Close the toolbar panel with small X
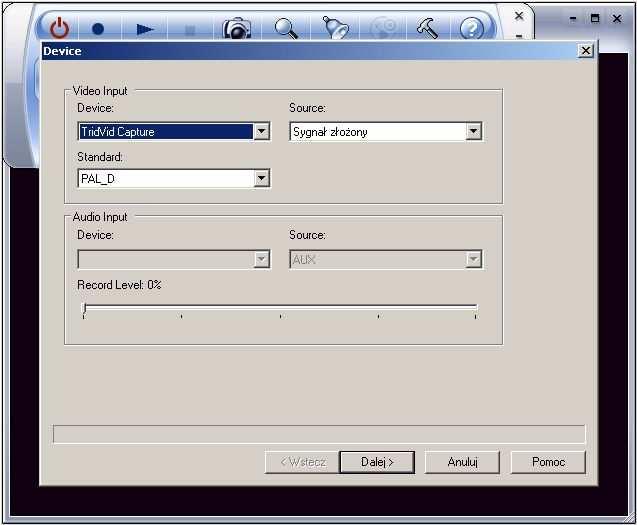This screenshot has height=525, width=637. [519, 16]
